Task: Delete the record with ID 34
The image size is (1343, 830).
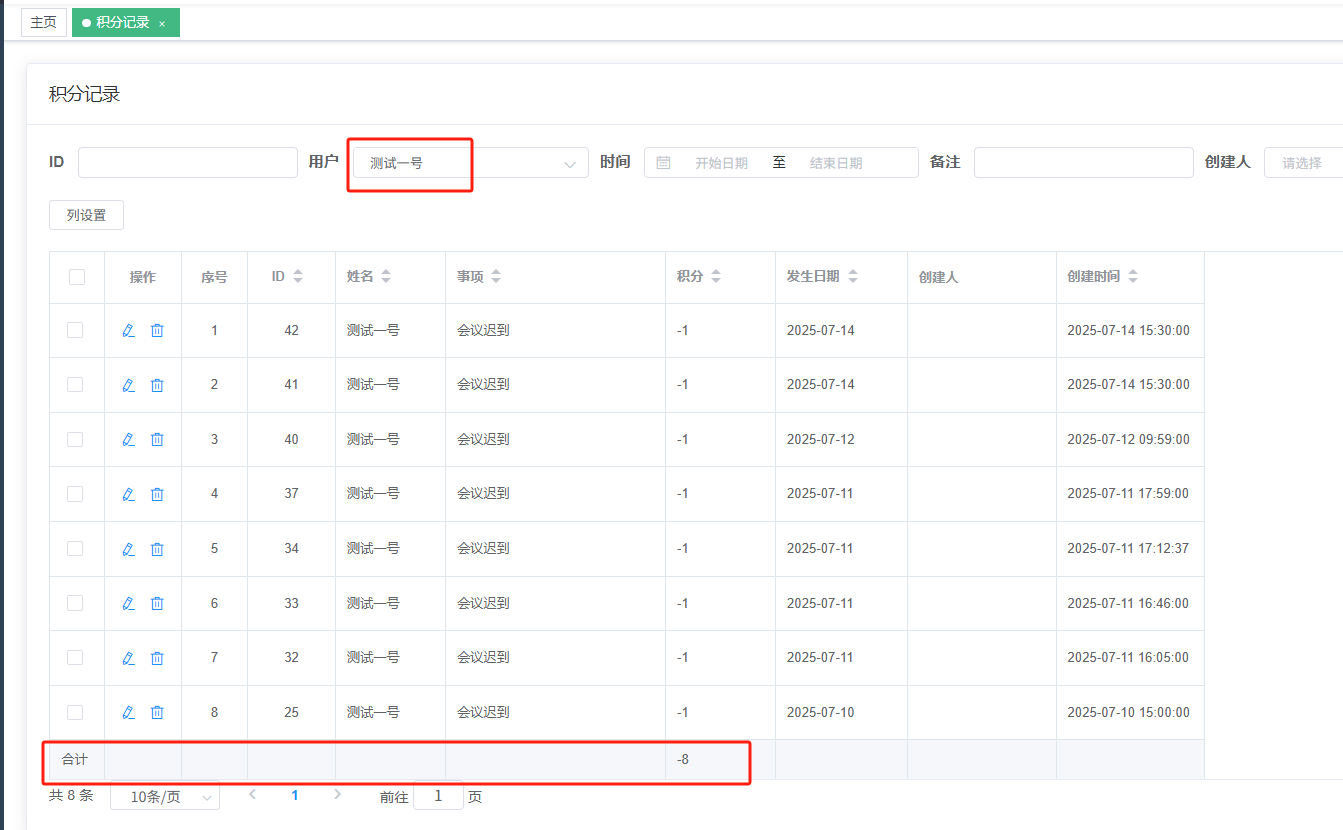Action: click(x=157, y=549)
